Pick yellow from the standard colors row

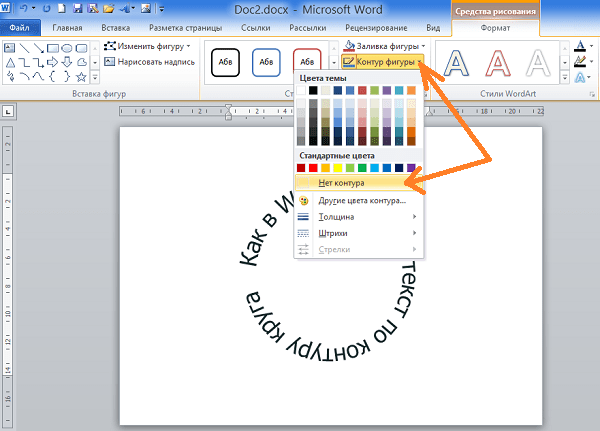coord(337,168)
